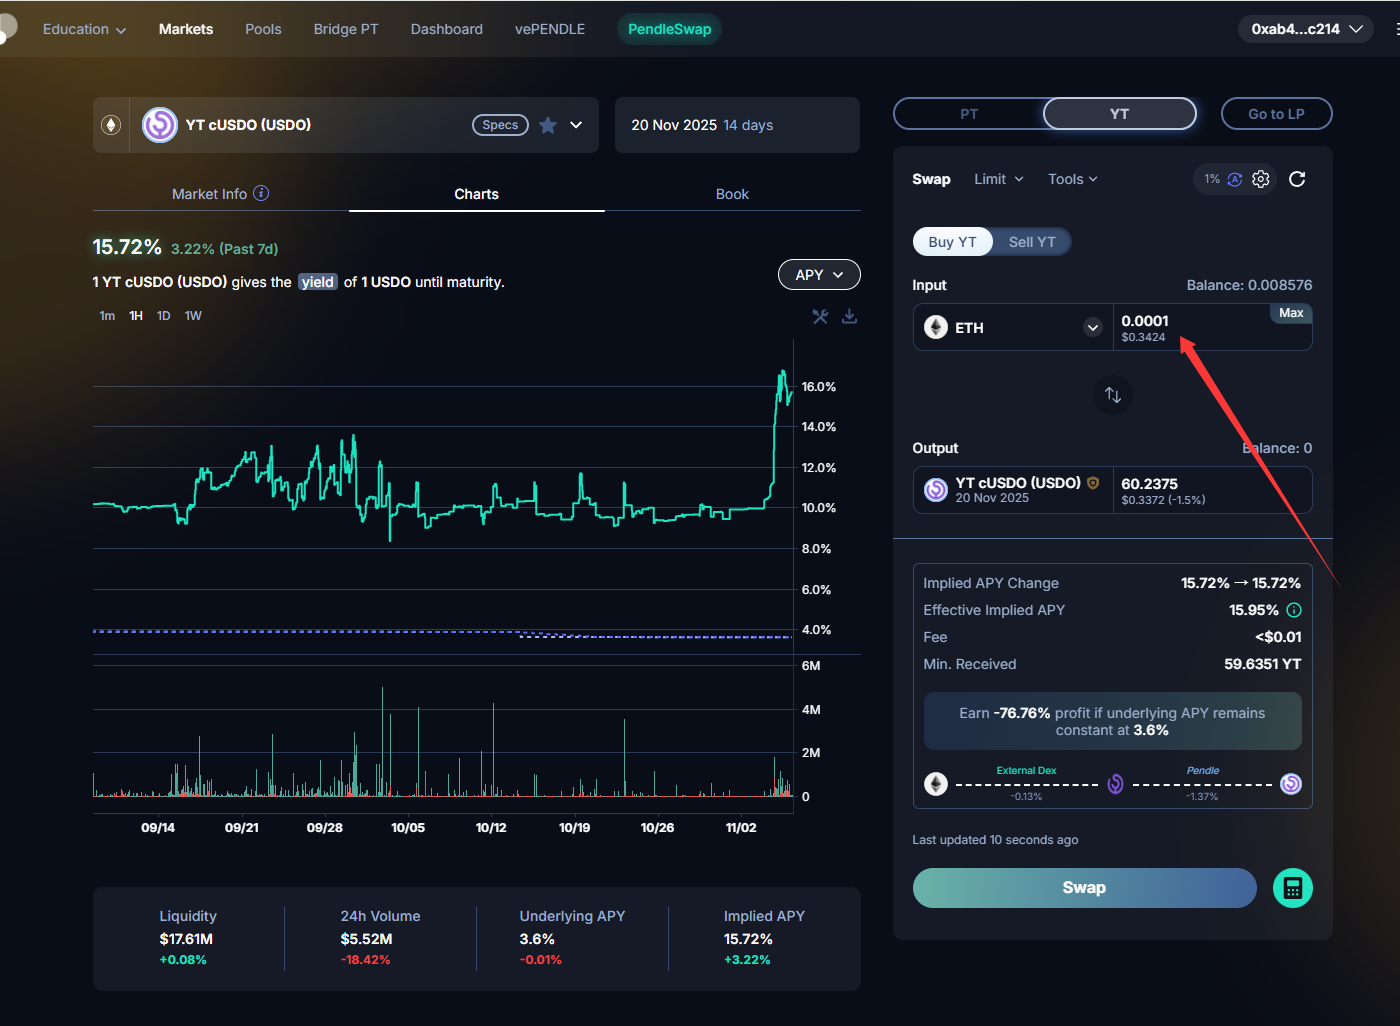Screen dimensions: 1400x1026
Task: Open chart tools crossed icon
Action: pos(820,316)
